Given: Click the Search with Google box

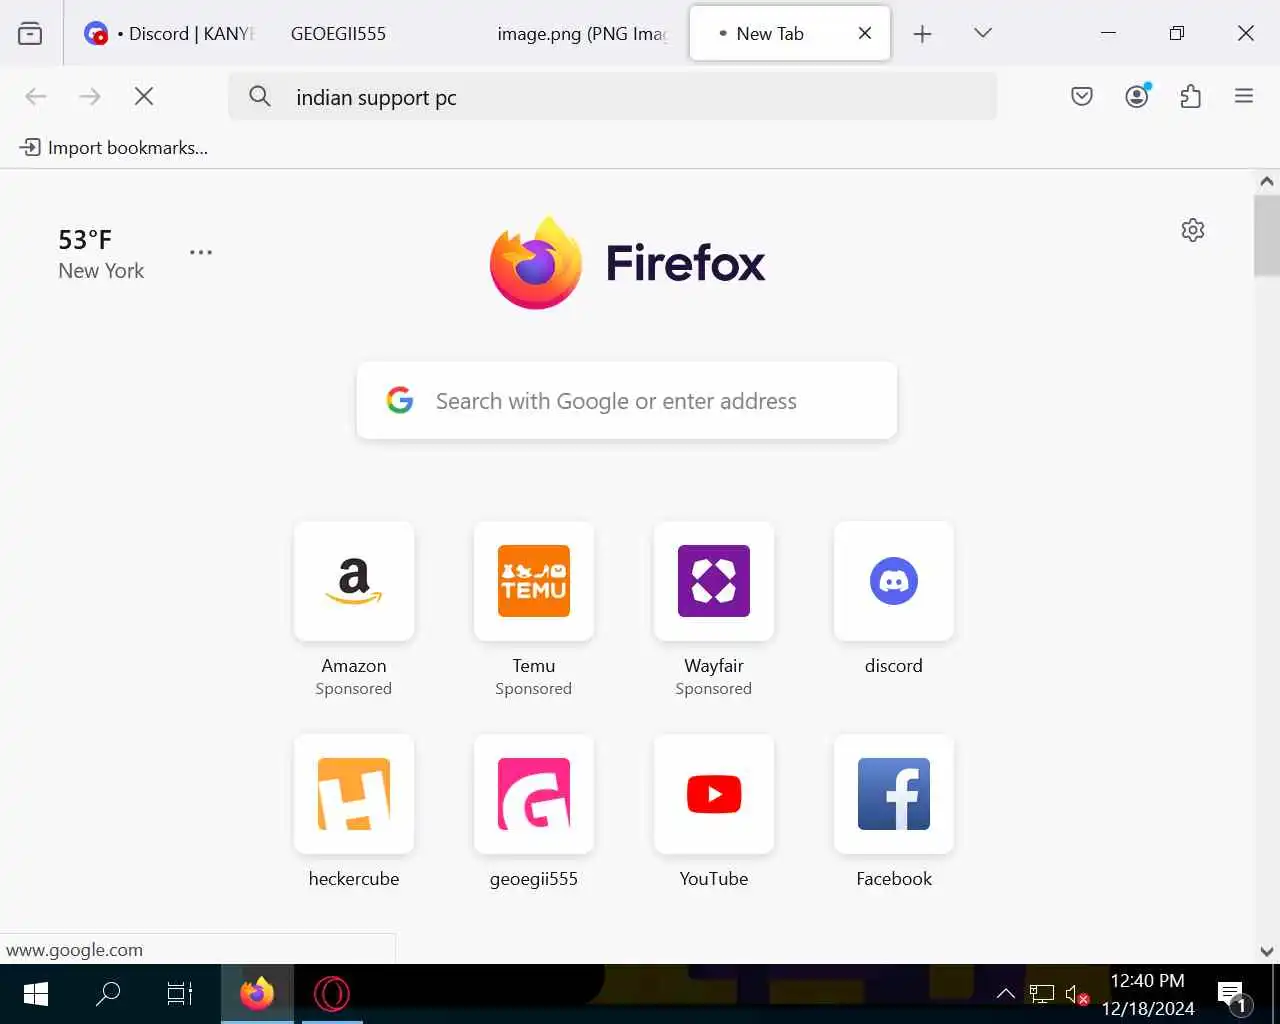Looking at the screenshot, I should click(x=627, y=401).
